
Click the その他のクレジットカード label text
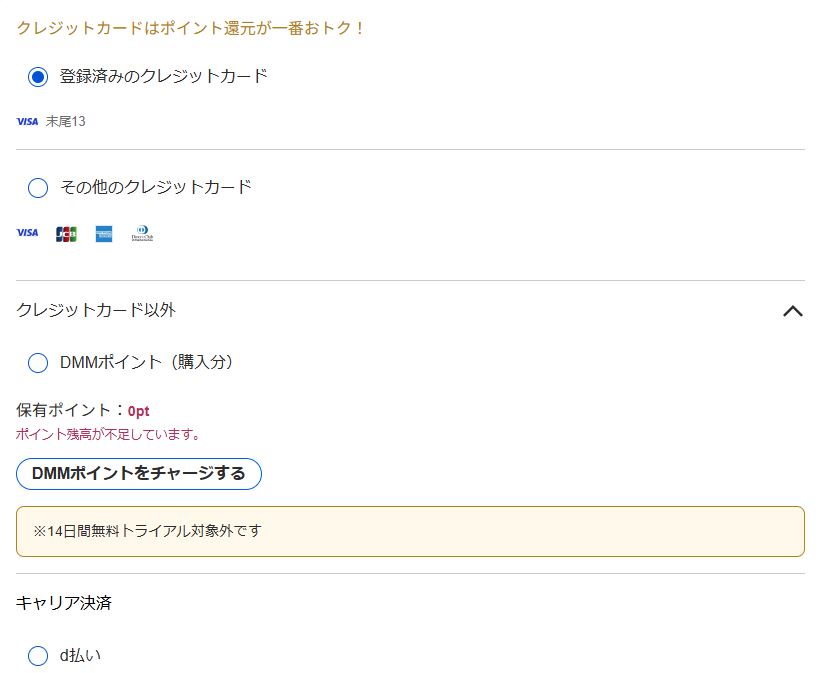(155, 187)
